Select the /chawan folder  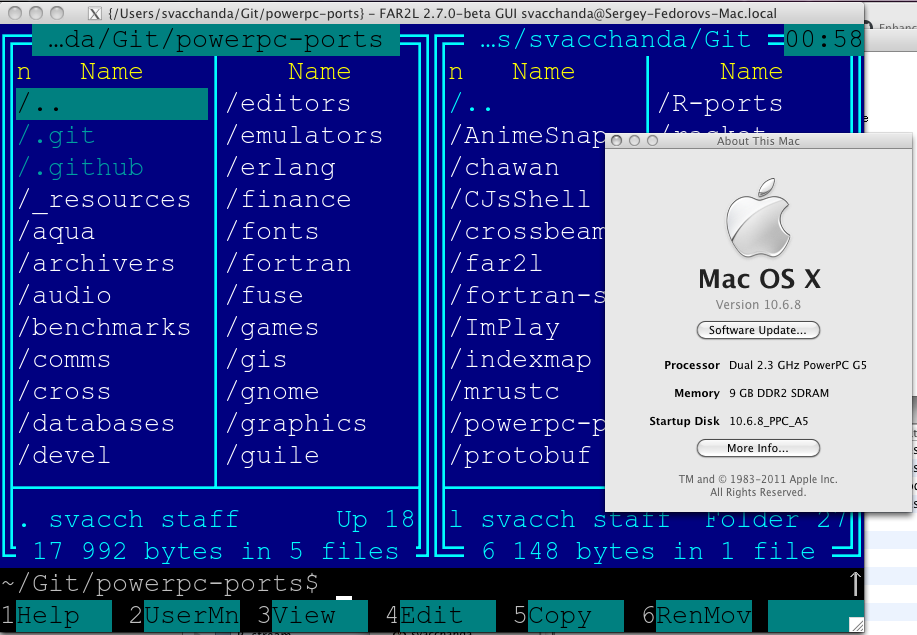point(504,168)
